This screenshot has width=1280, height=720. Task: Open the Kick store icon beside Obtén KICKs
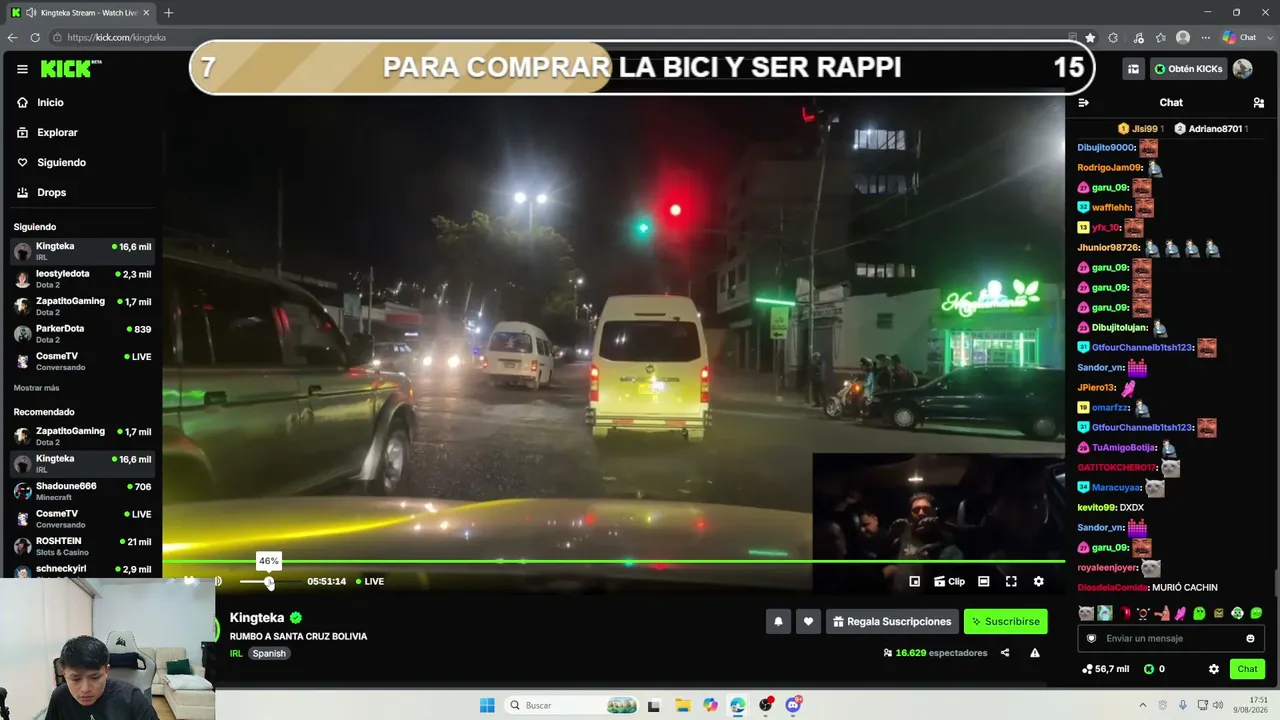(1133, 69)
